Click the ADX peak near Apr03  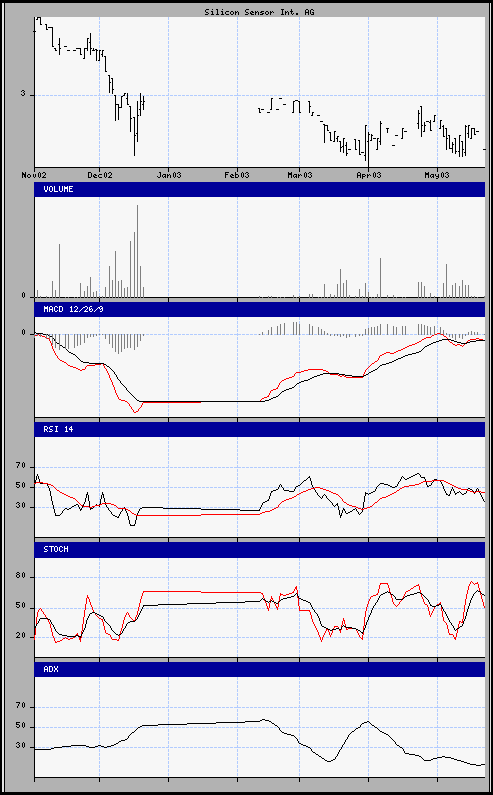click(x=368, y=721)
